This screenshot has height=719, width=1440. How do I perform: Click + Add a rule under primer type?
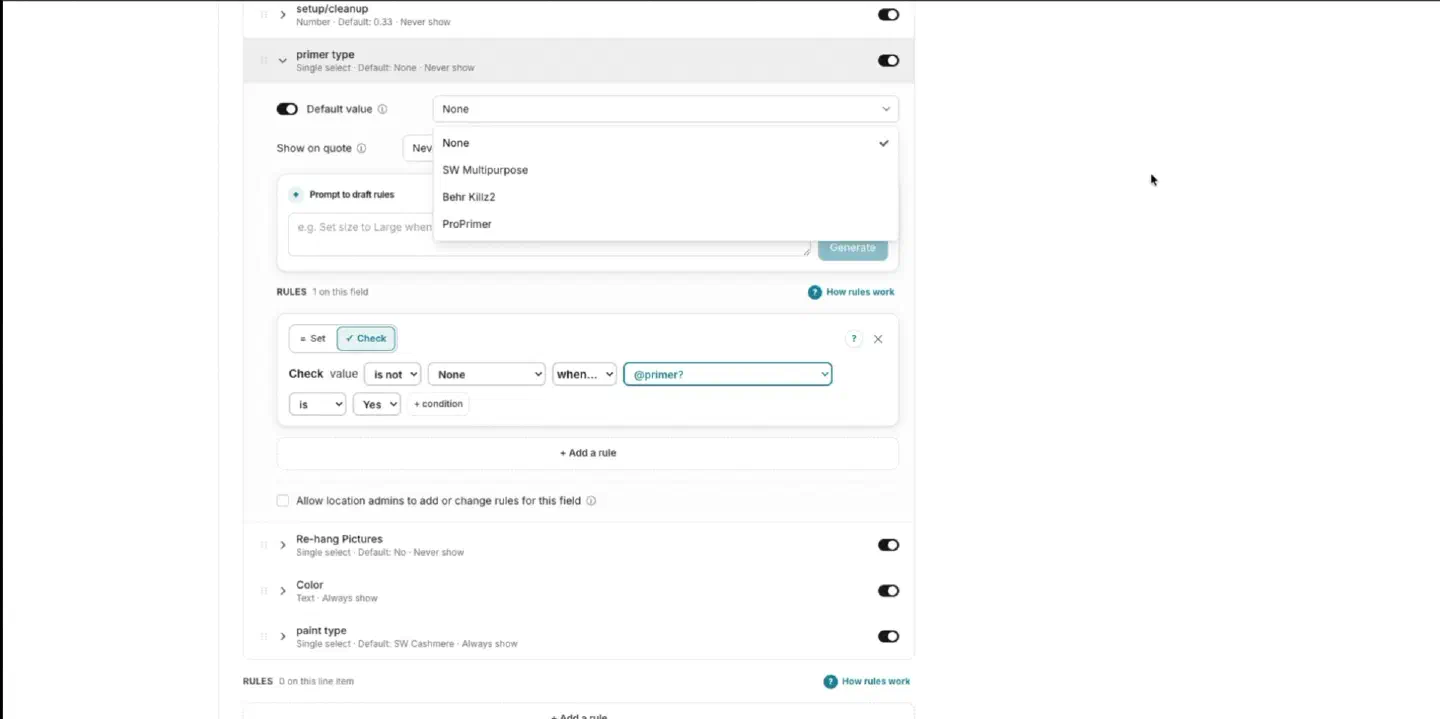(588, 453)
